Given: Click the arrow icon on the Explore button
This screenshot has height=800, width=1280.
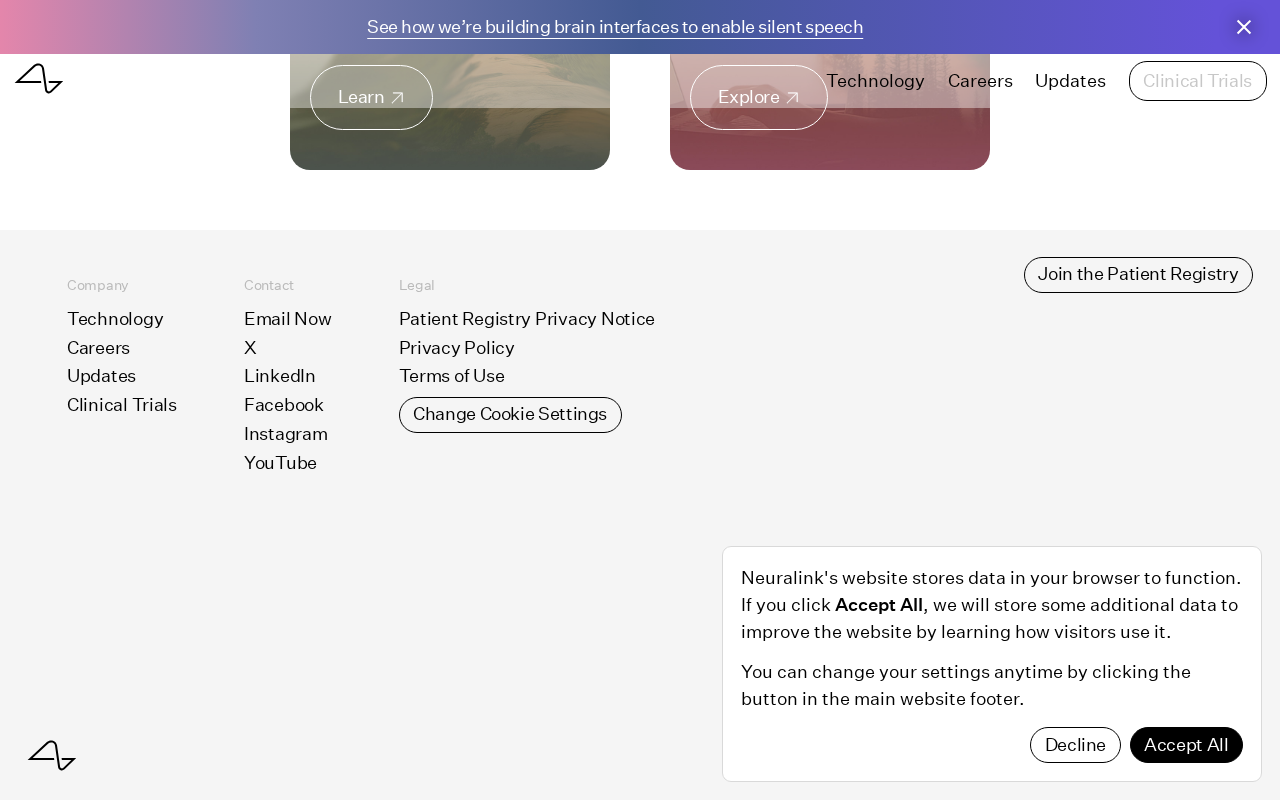Looking at the screenshot, I should pyautogui.click(x=792, y=98).
